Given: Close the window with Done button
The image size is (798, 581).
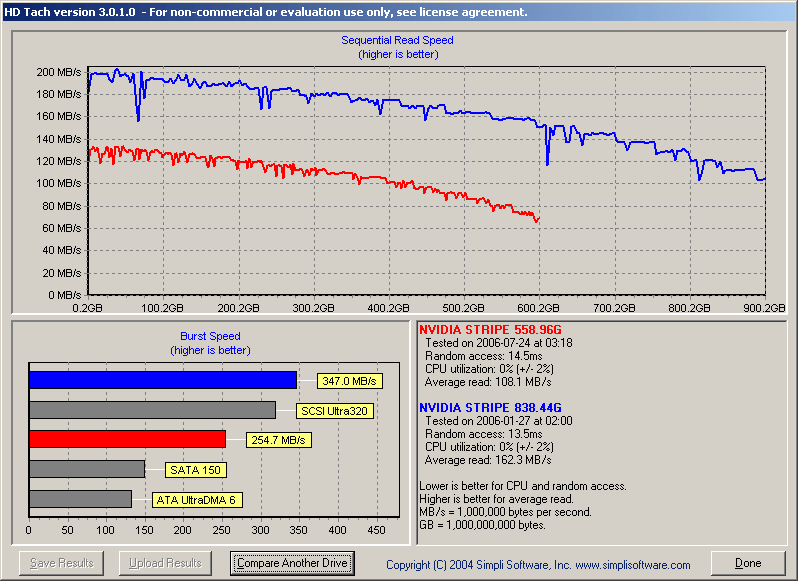Looking at the screenshot, I should tap(748, 563).
